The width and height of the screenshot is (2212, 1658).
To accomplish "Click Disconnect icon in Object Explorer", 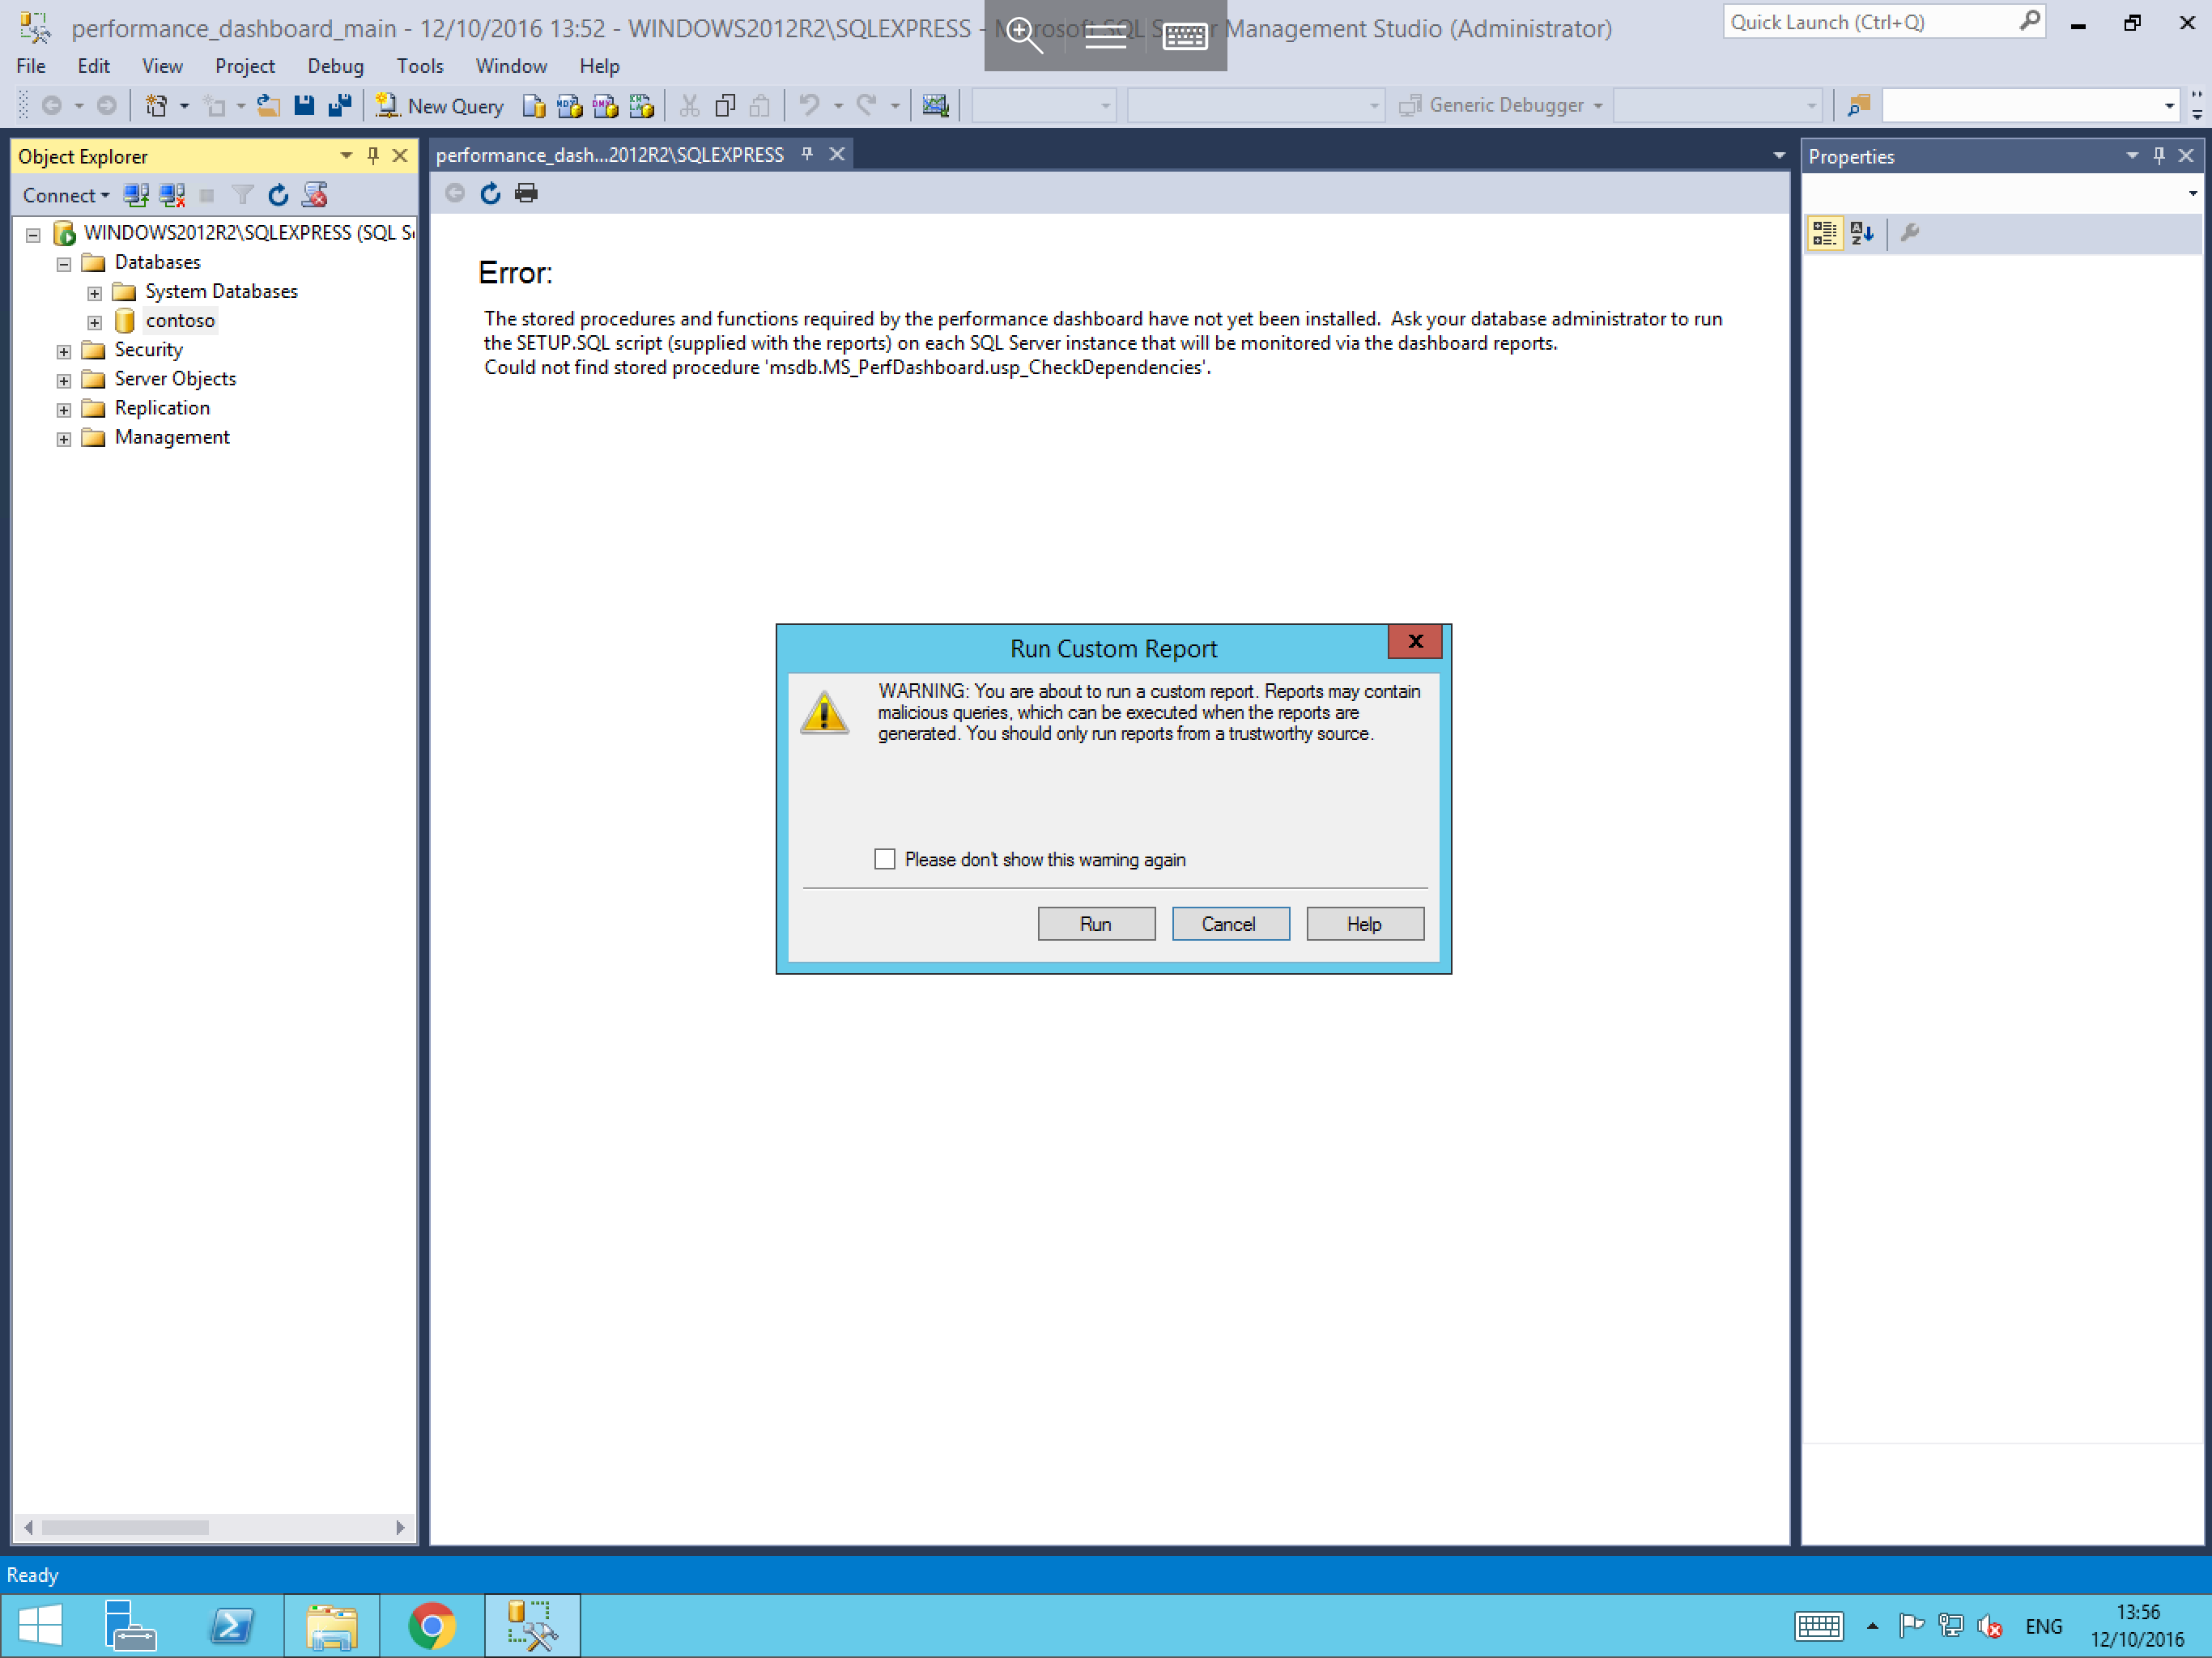I will [172, 195].
